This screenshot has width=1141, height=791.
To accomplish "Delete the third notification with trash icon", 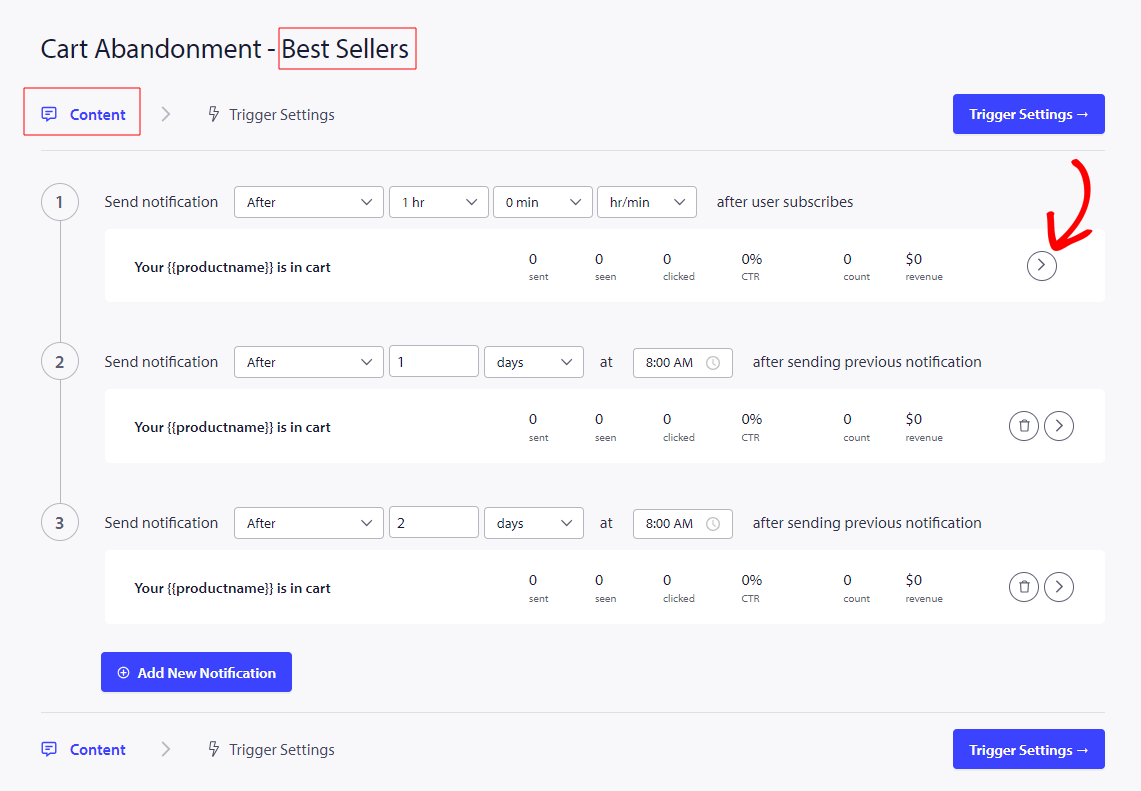I will 1023,587.
